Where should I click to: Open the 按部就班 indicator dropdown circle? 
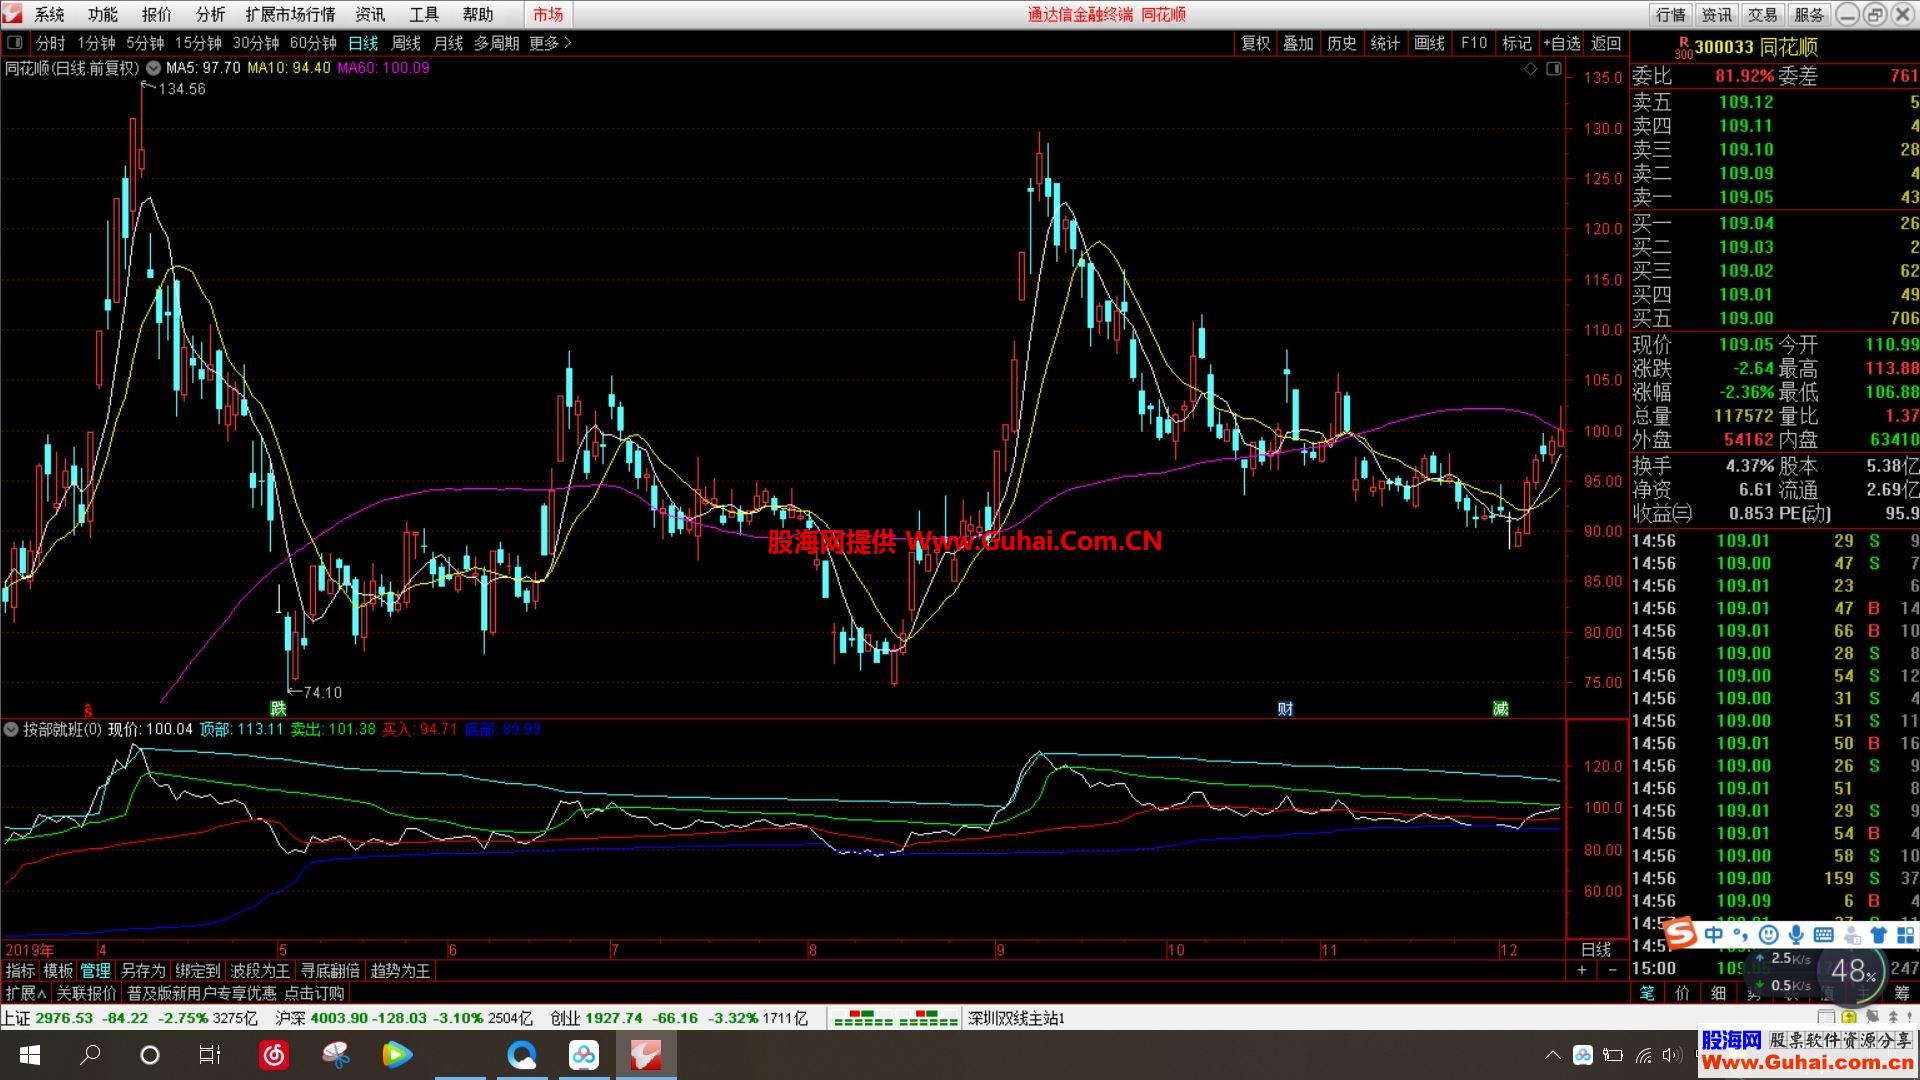(12, 729)
